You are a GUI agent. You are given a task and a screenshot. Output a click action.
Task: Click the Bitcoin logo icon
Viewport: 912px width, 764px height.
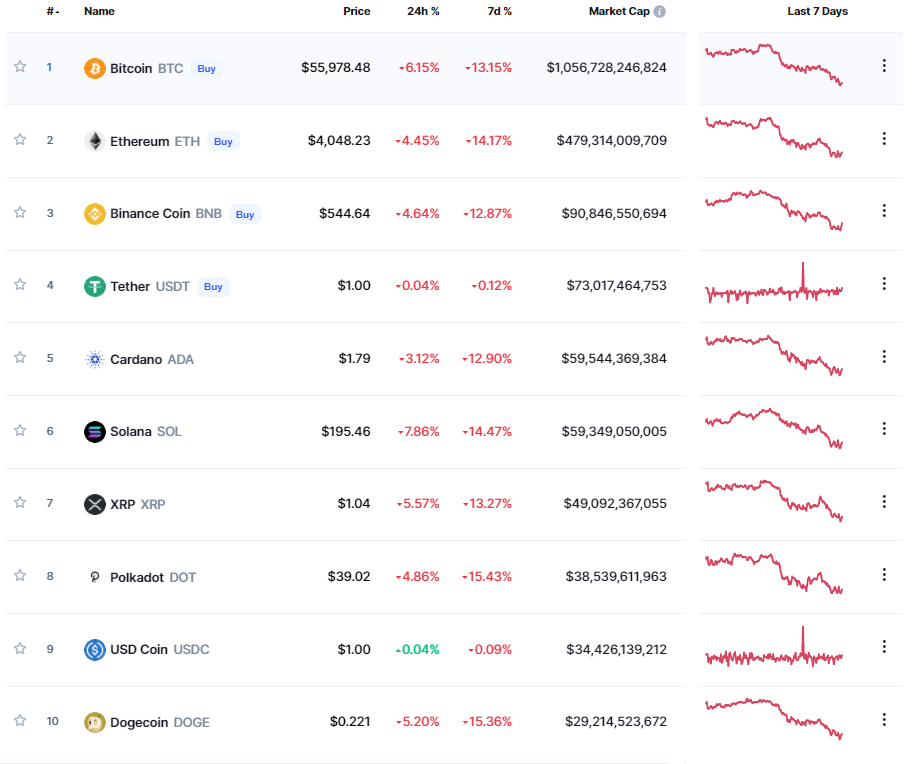tap(95, 69)
